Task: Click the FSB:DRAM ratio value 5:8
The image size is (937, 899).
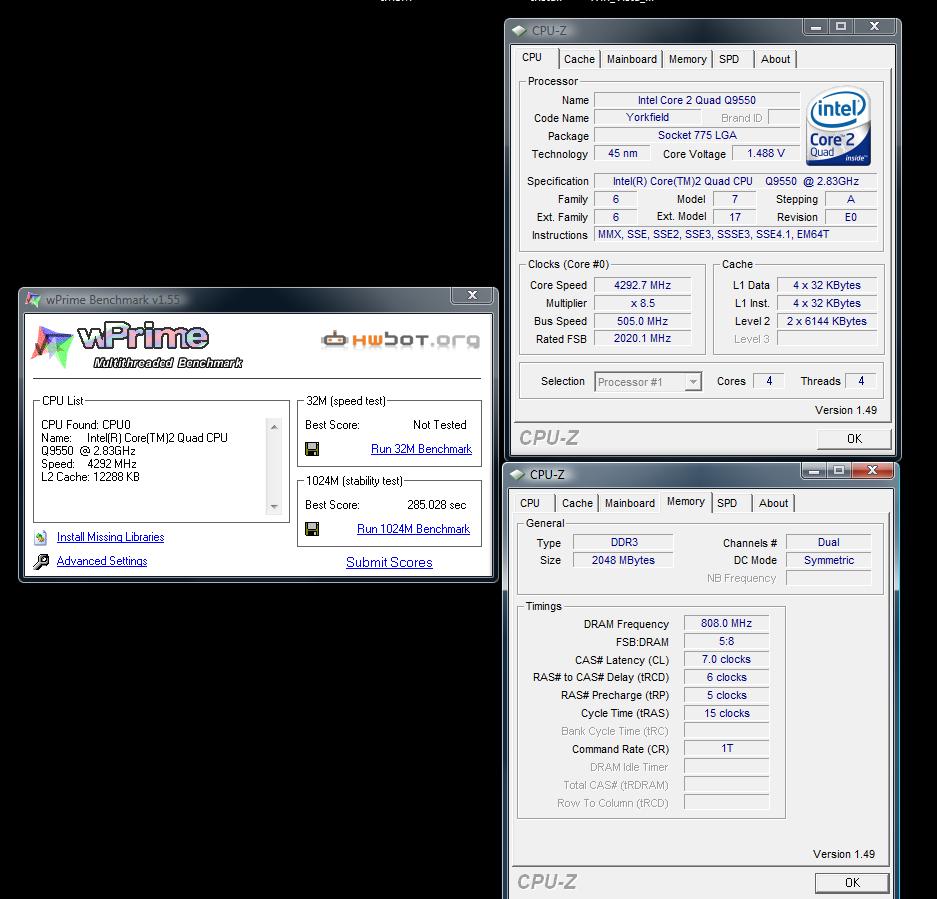Action: [x=726, y=641]
